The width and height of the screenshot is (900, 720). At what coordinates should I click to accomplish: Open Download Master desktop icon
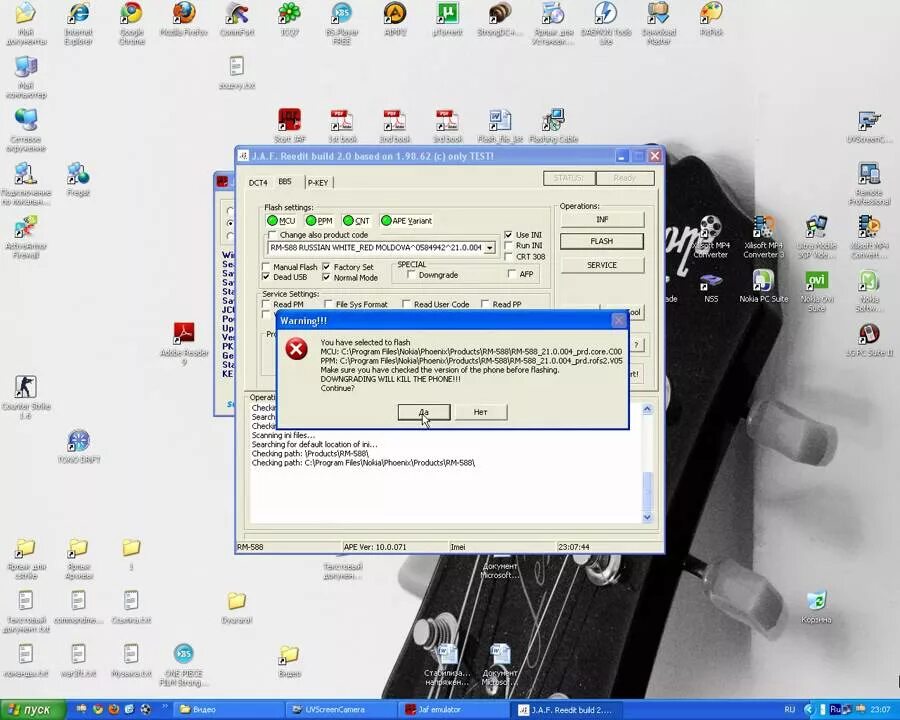click(658, 24)
